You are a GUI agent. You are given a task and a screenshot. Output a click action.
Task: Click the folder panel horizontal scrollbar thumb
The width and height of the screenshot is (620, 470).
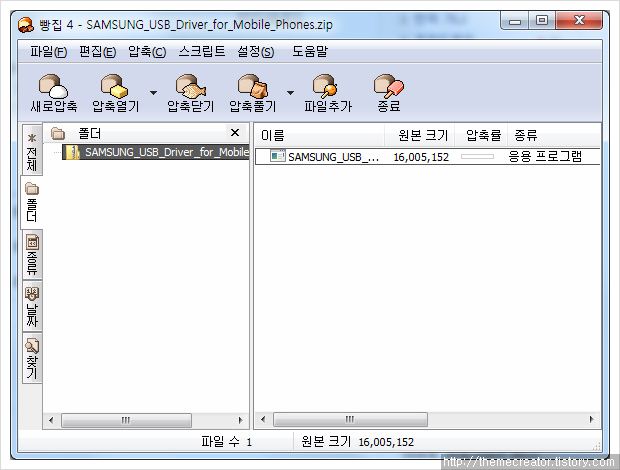(127, 420)
